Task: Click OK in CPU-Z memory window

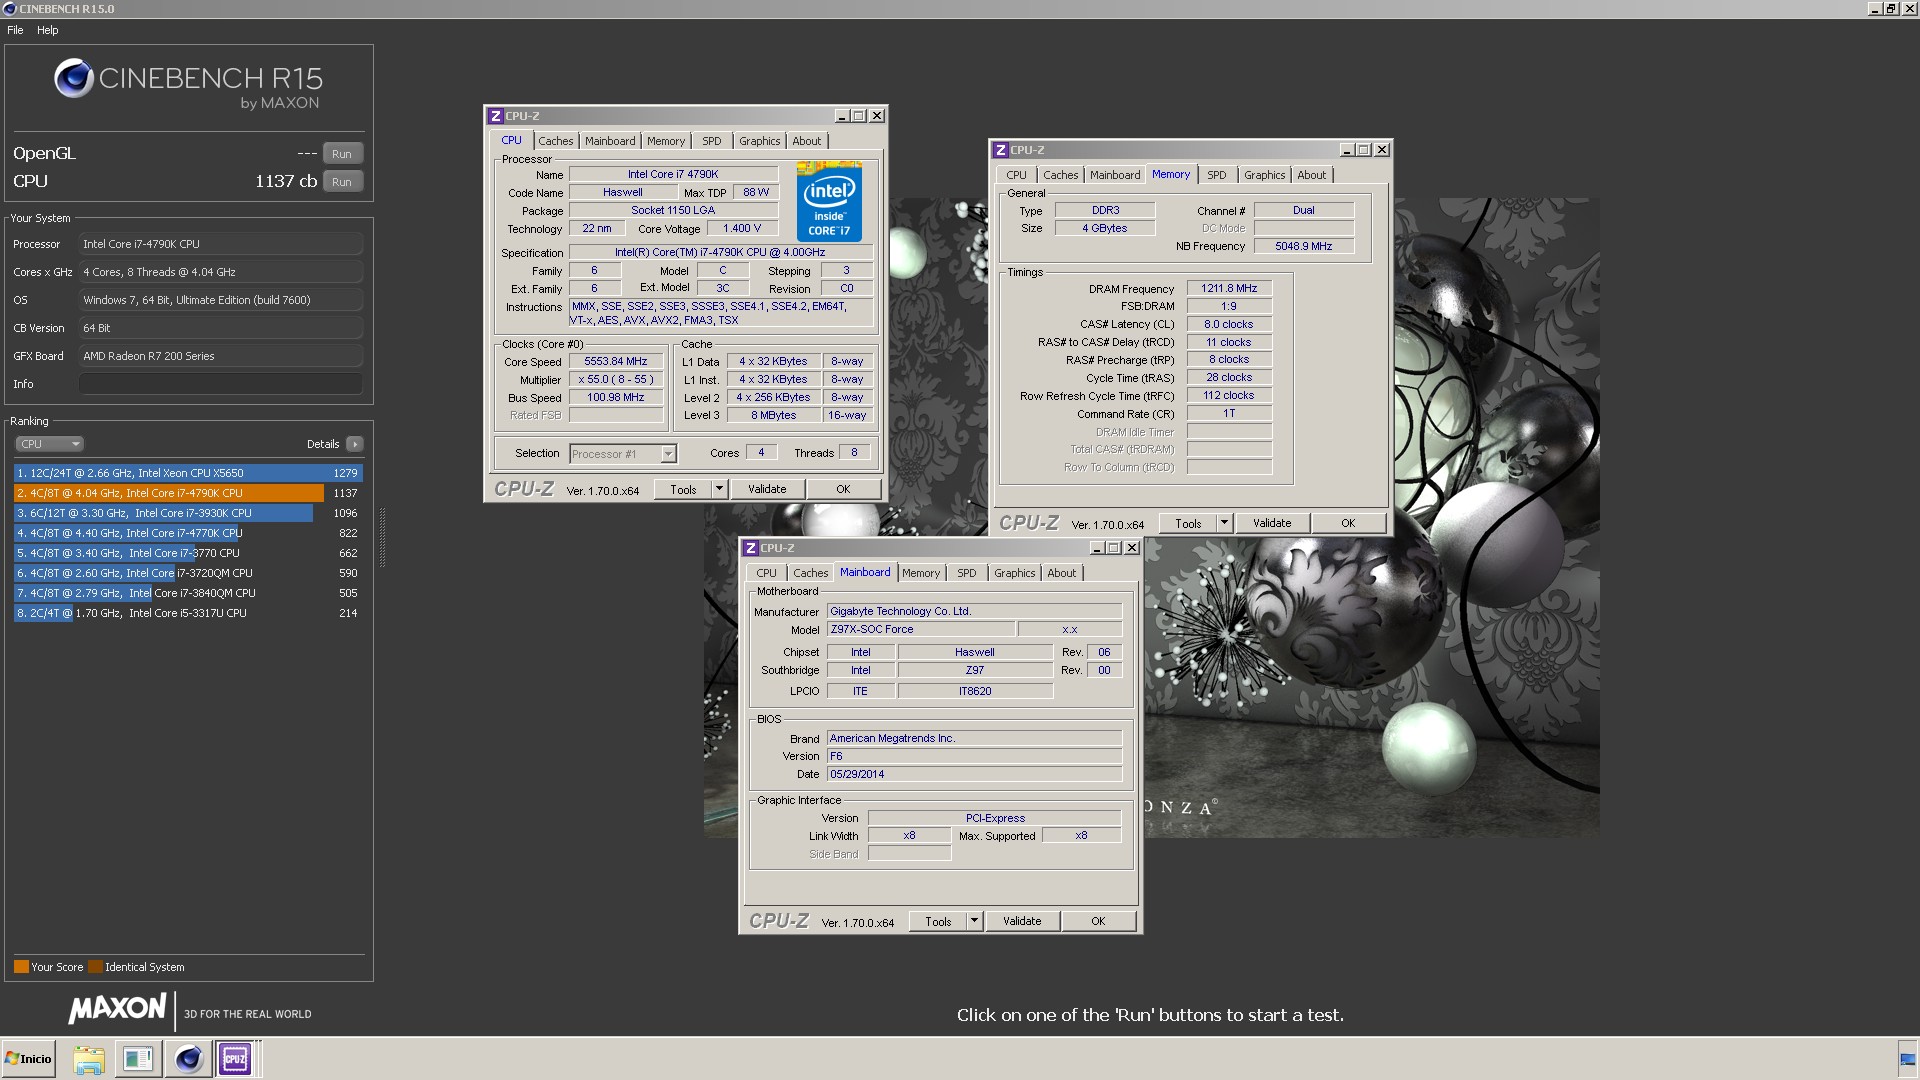Action: coord(1348,523)
